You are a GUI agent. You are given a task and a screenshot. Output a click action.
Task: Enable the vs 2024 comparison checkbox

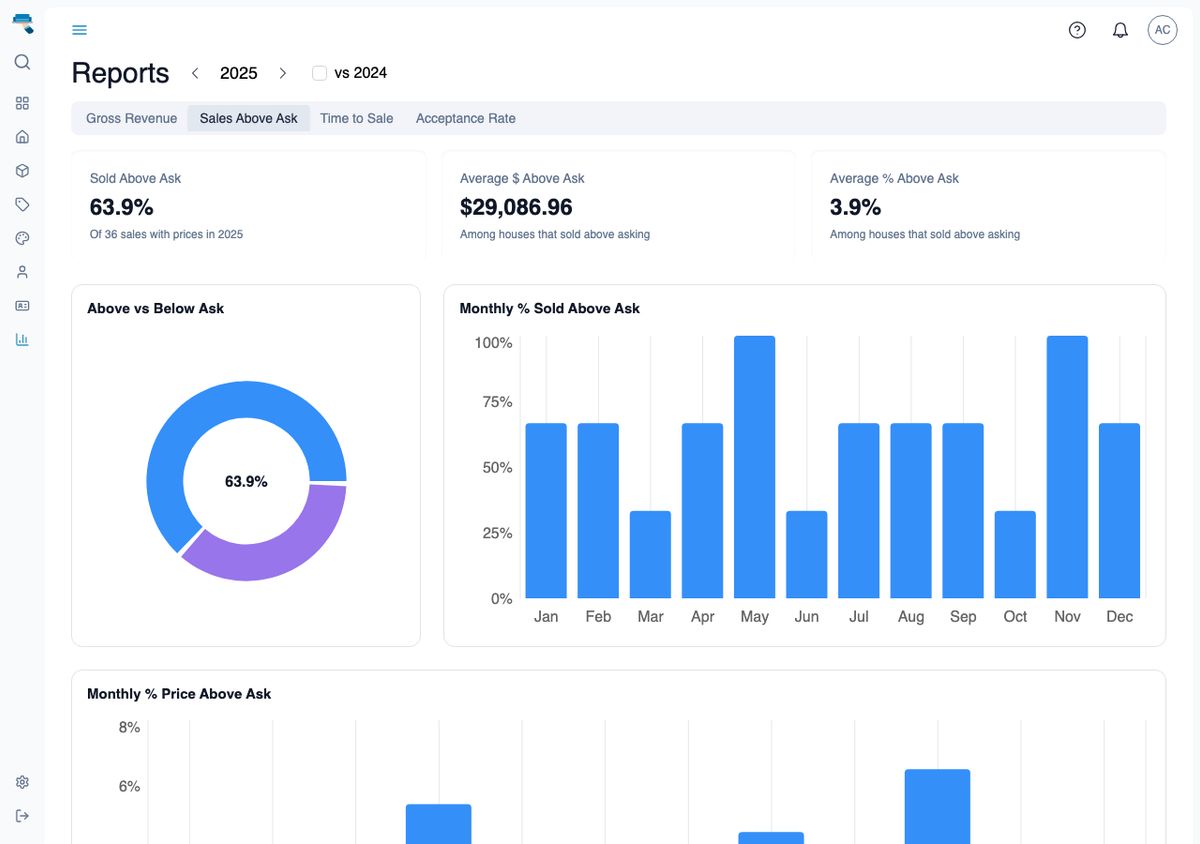[320, 73]
